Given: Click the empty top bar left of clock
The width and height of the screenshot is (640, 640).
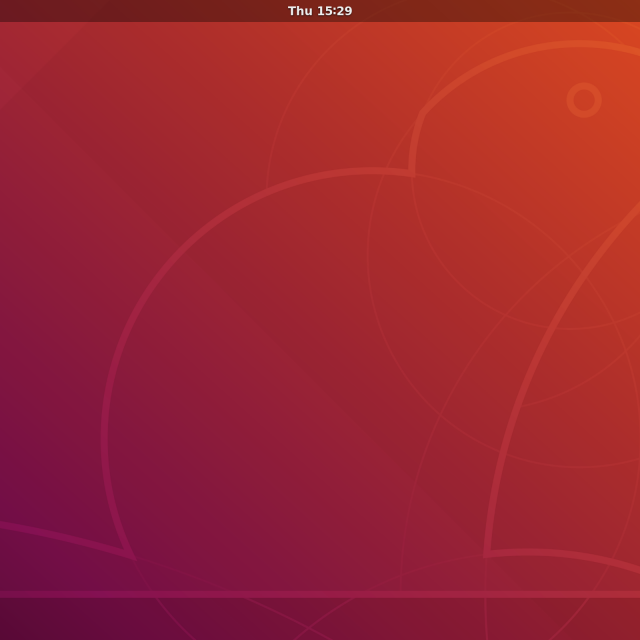Looking at the screenshot, I should 140,11.
